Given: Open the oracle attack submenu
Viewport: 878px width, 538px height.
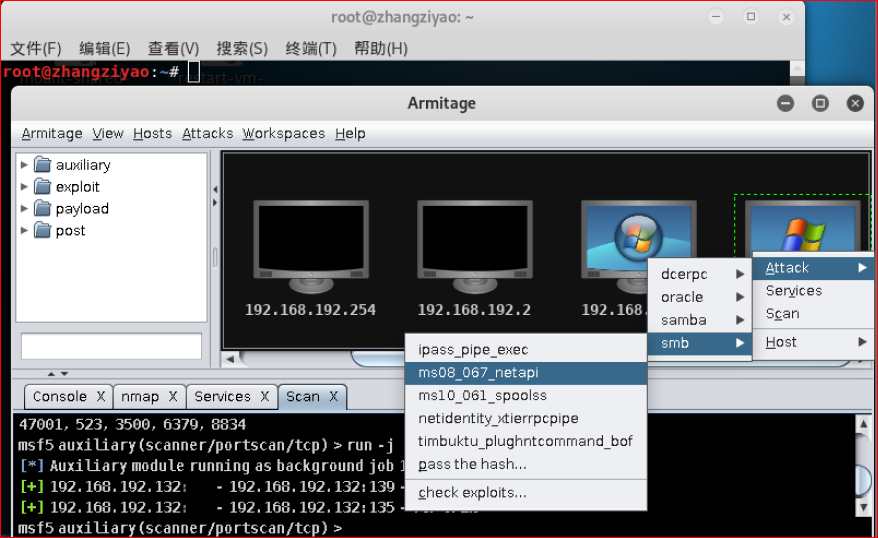Looking at the screenshot, I should [699, 297].
